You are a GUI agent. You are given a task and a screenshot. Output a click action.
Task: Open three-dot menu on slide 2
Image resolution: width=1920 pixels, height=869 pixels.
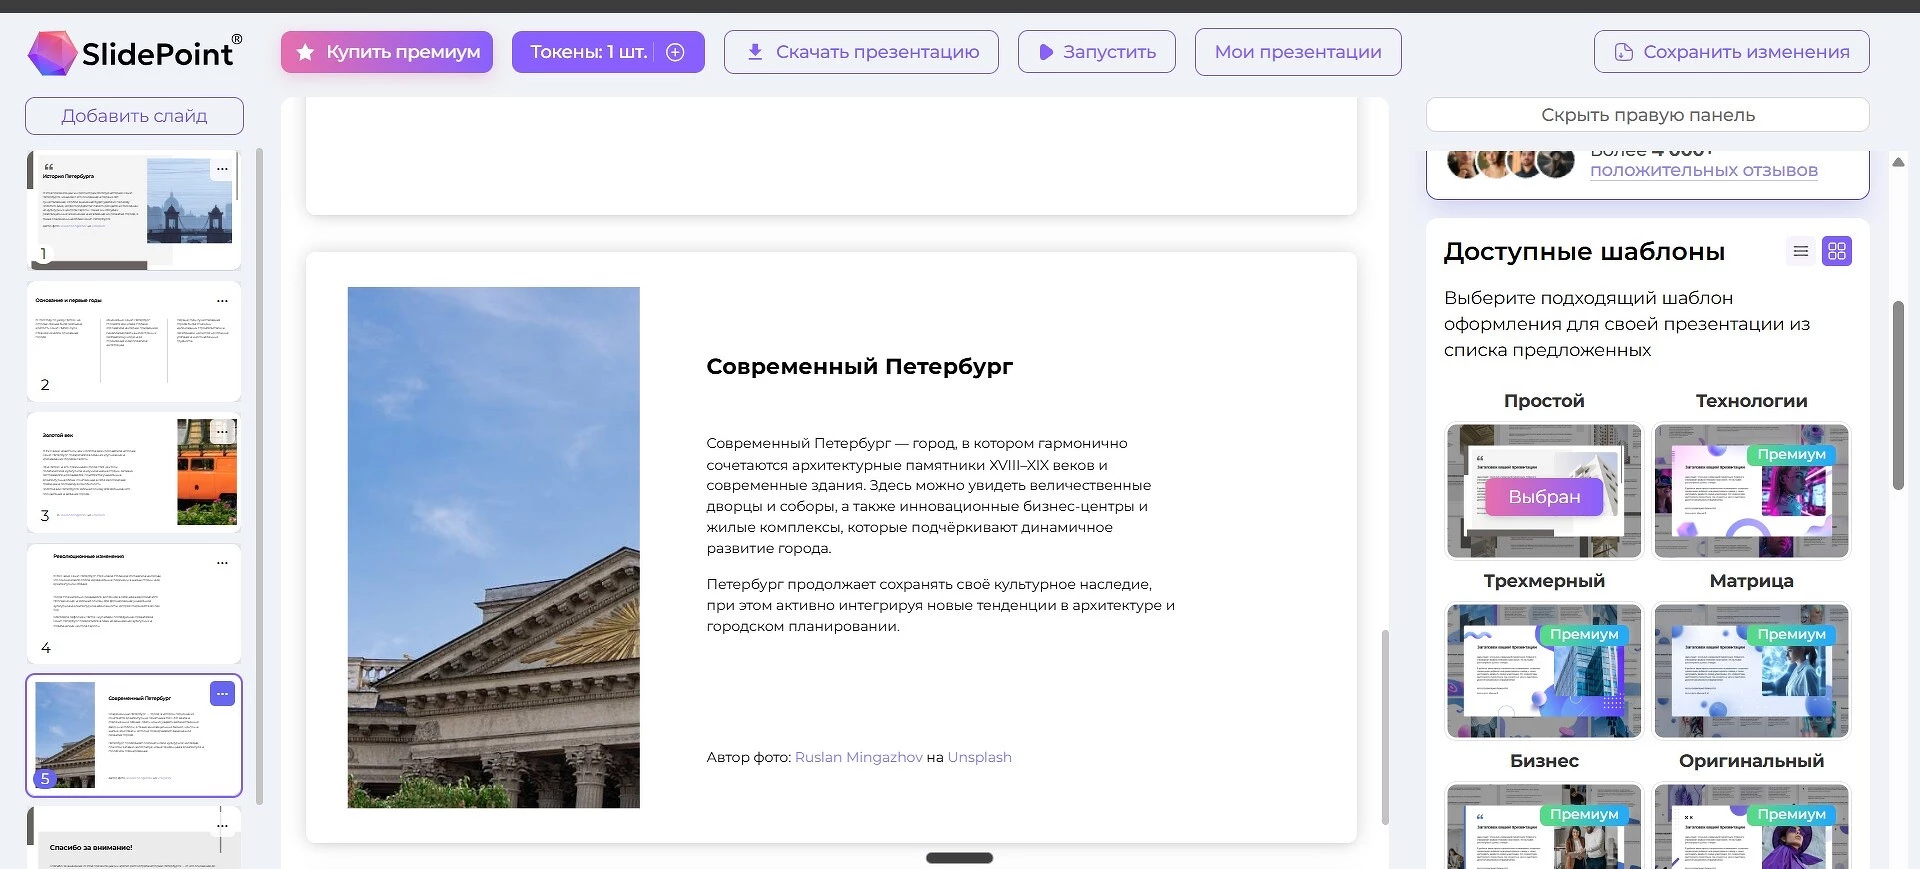(222, 301)
